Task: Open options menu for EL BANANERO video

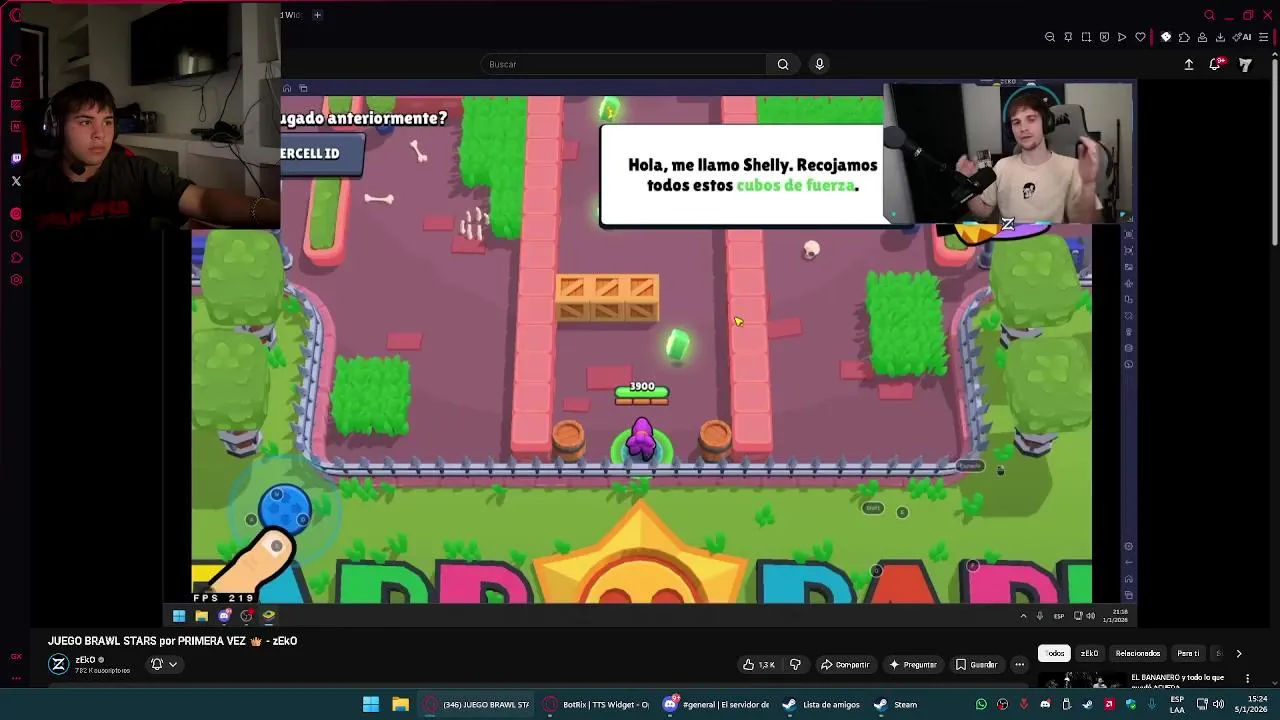Action: [x=1247, y=678]
